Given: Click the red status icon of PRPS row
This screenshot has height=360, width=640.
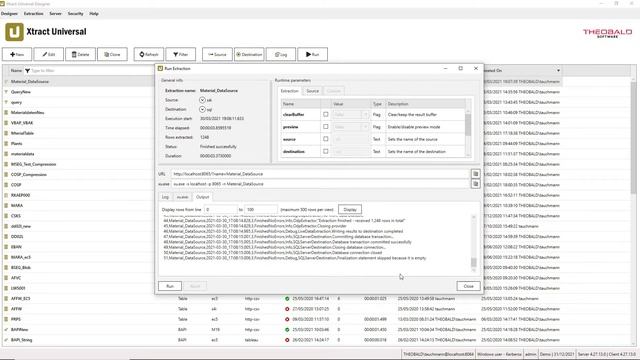Looking at the screenshot, I should 287,319.
